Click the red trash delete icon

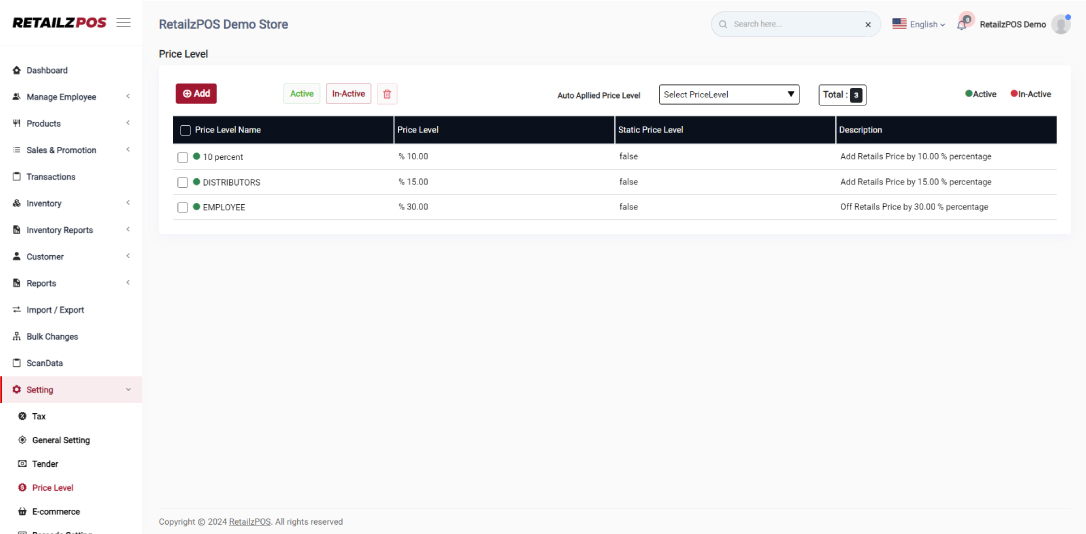387,94
